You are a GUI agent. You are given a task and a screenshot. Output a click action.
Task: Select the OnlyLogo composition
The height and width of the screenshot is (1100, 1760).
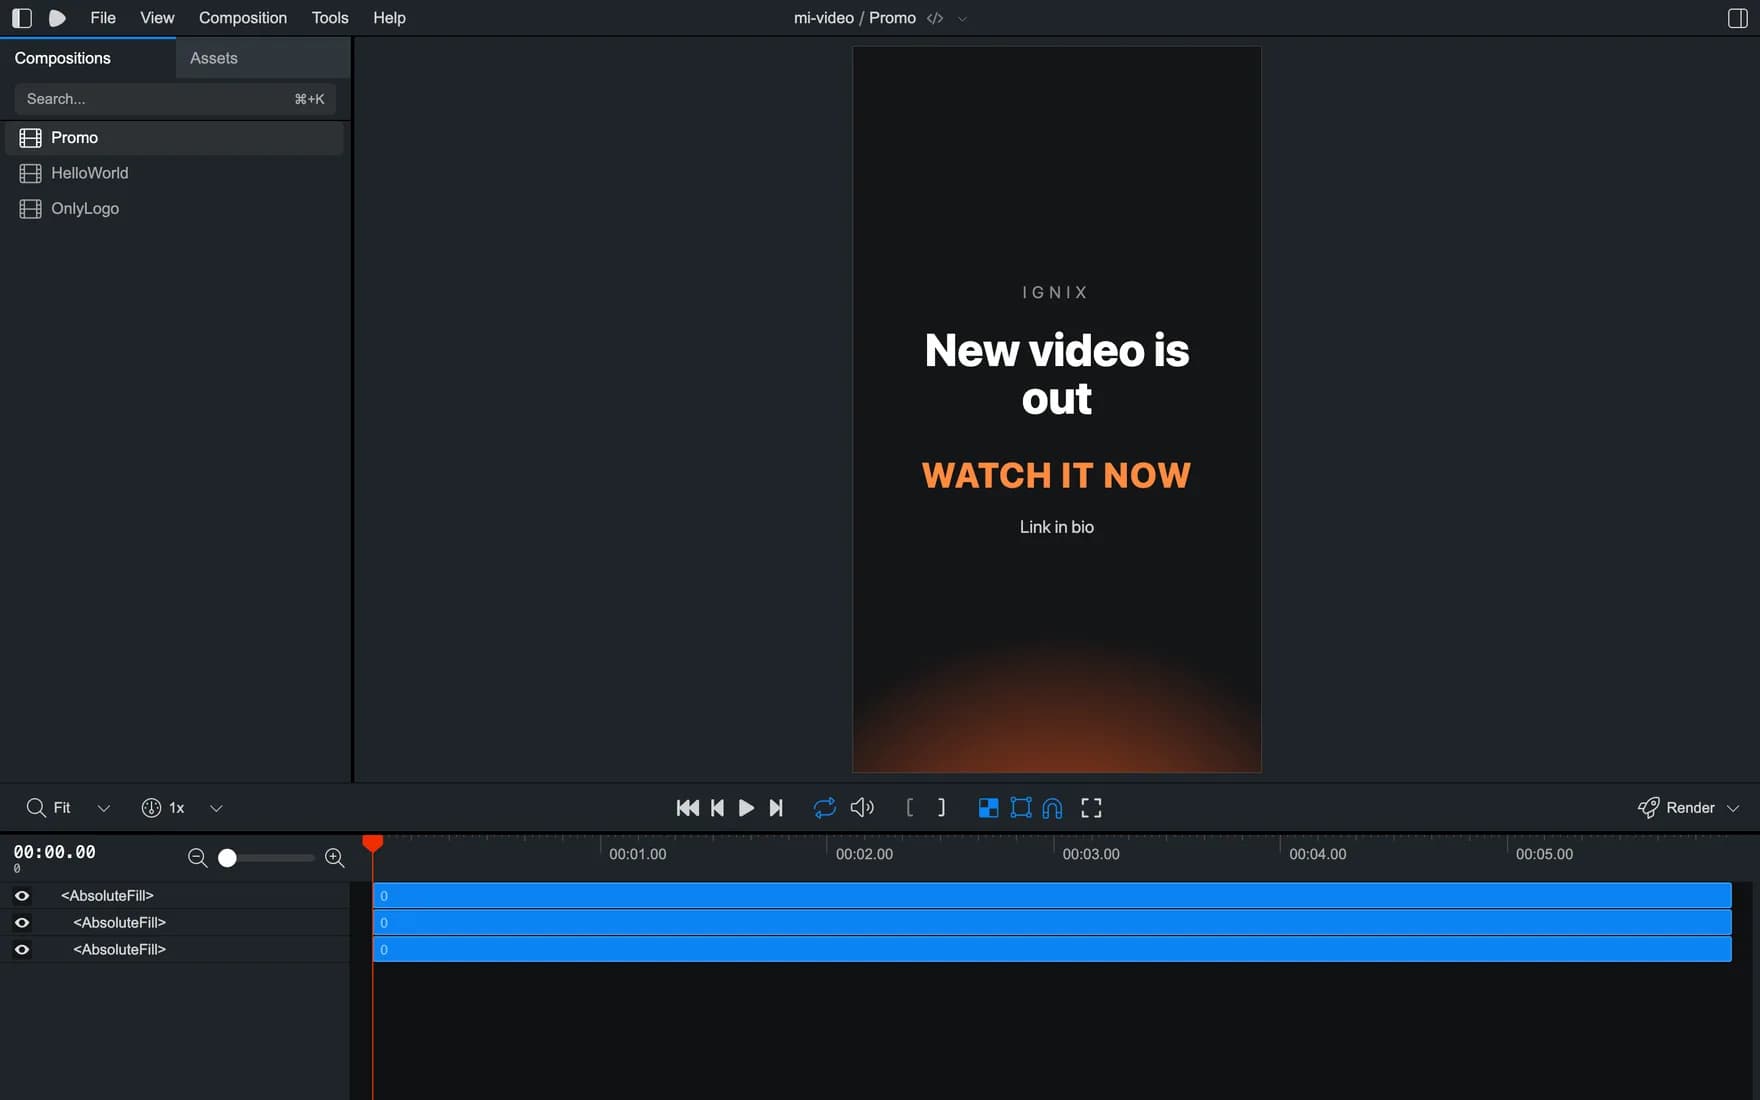175,208
